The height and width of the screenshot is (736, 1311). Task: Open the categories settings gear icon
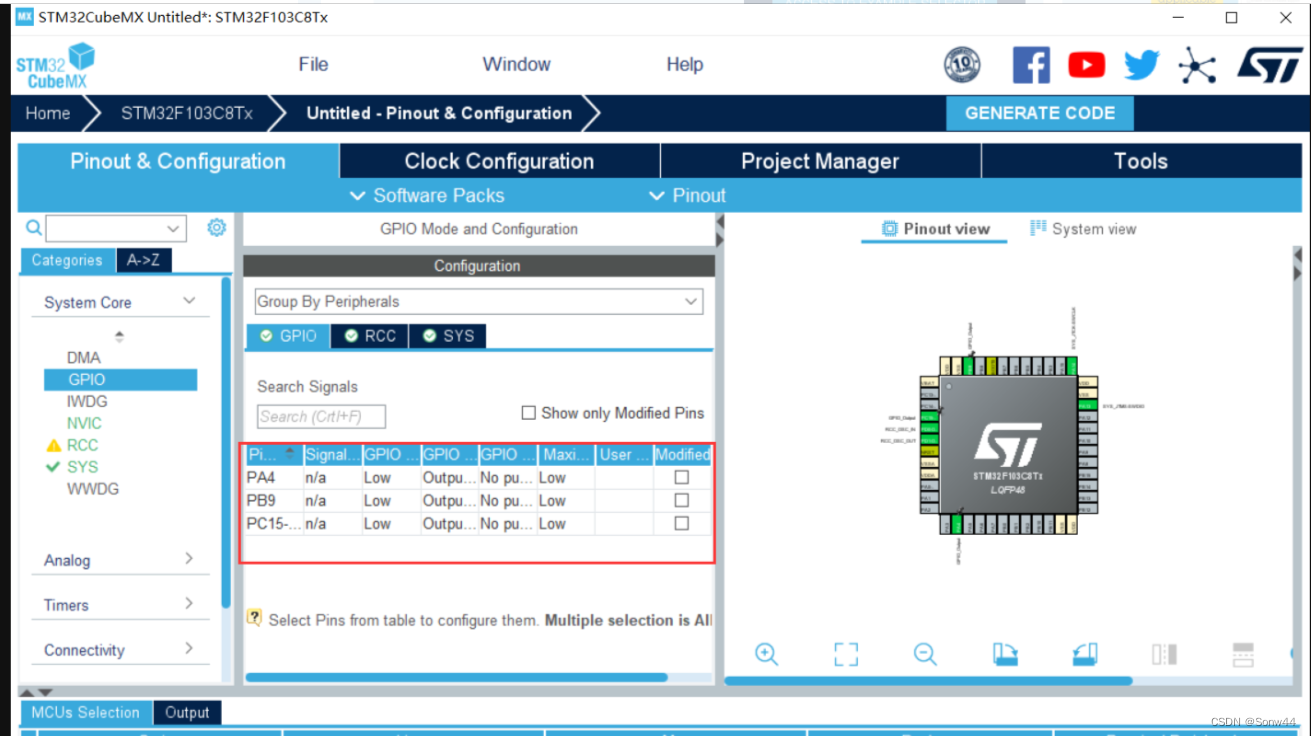coord(216,228)
